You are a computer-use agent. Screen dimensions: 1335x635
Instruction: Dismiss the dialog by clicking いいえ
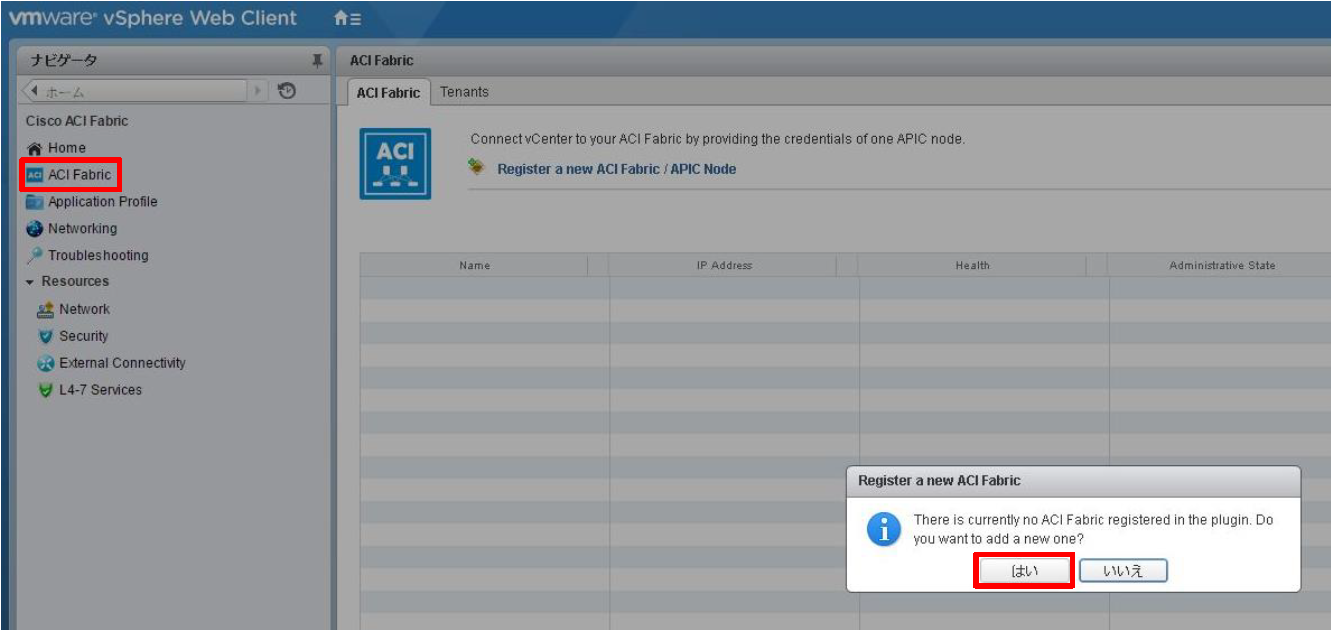pos(1125,570)
